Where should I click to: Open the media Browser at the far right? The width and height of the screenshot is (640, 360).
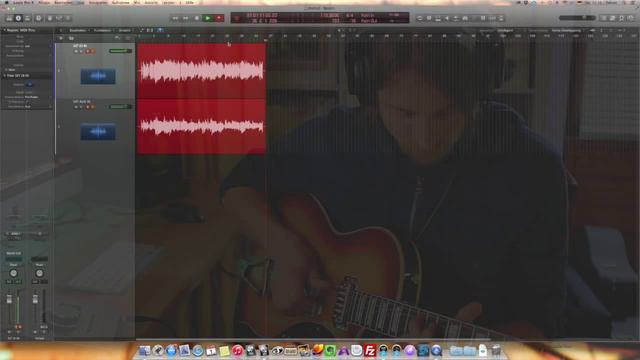[631, 18]
